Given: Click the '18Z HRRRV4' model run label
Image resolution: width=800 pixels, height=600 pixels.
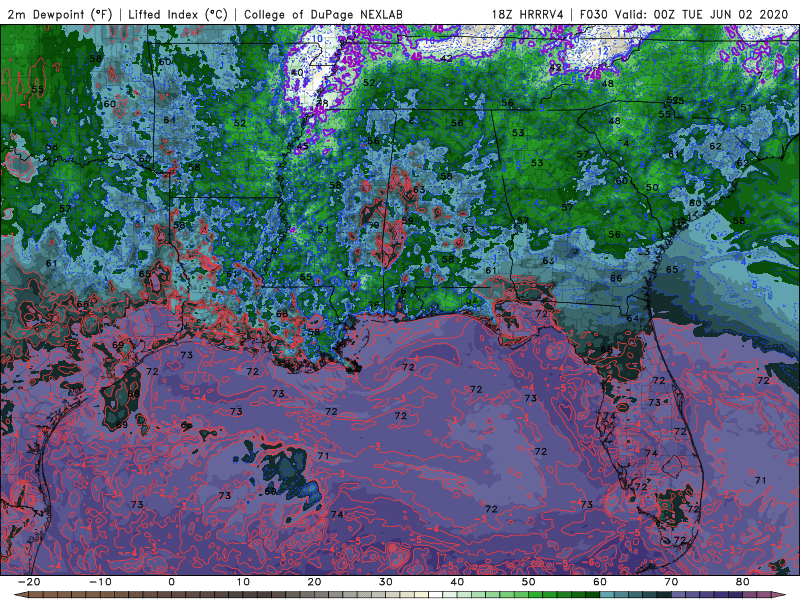Looking at the screenshot, I should (x=527, y=14).
